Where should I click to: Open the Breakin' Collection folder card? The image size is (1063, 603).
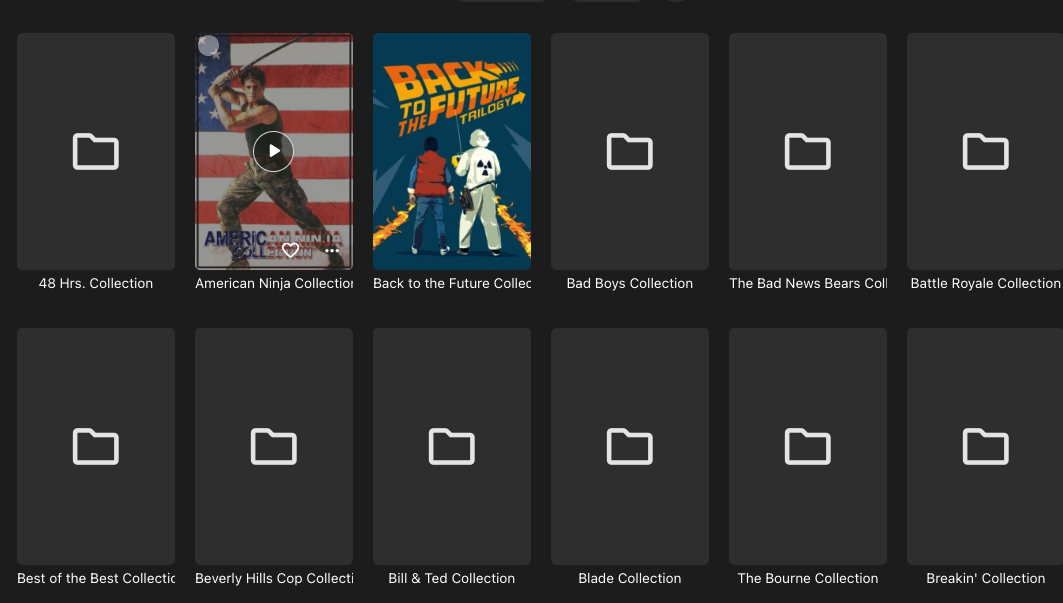tap(985, 446)
